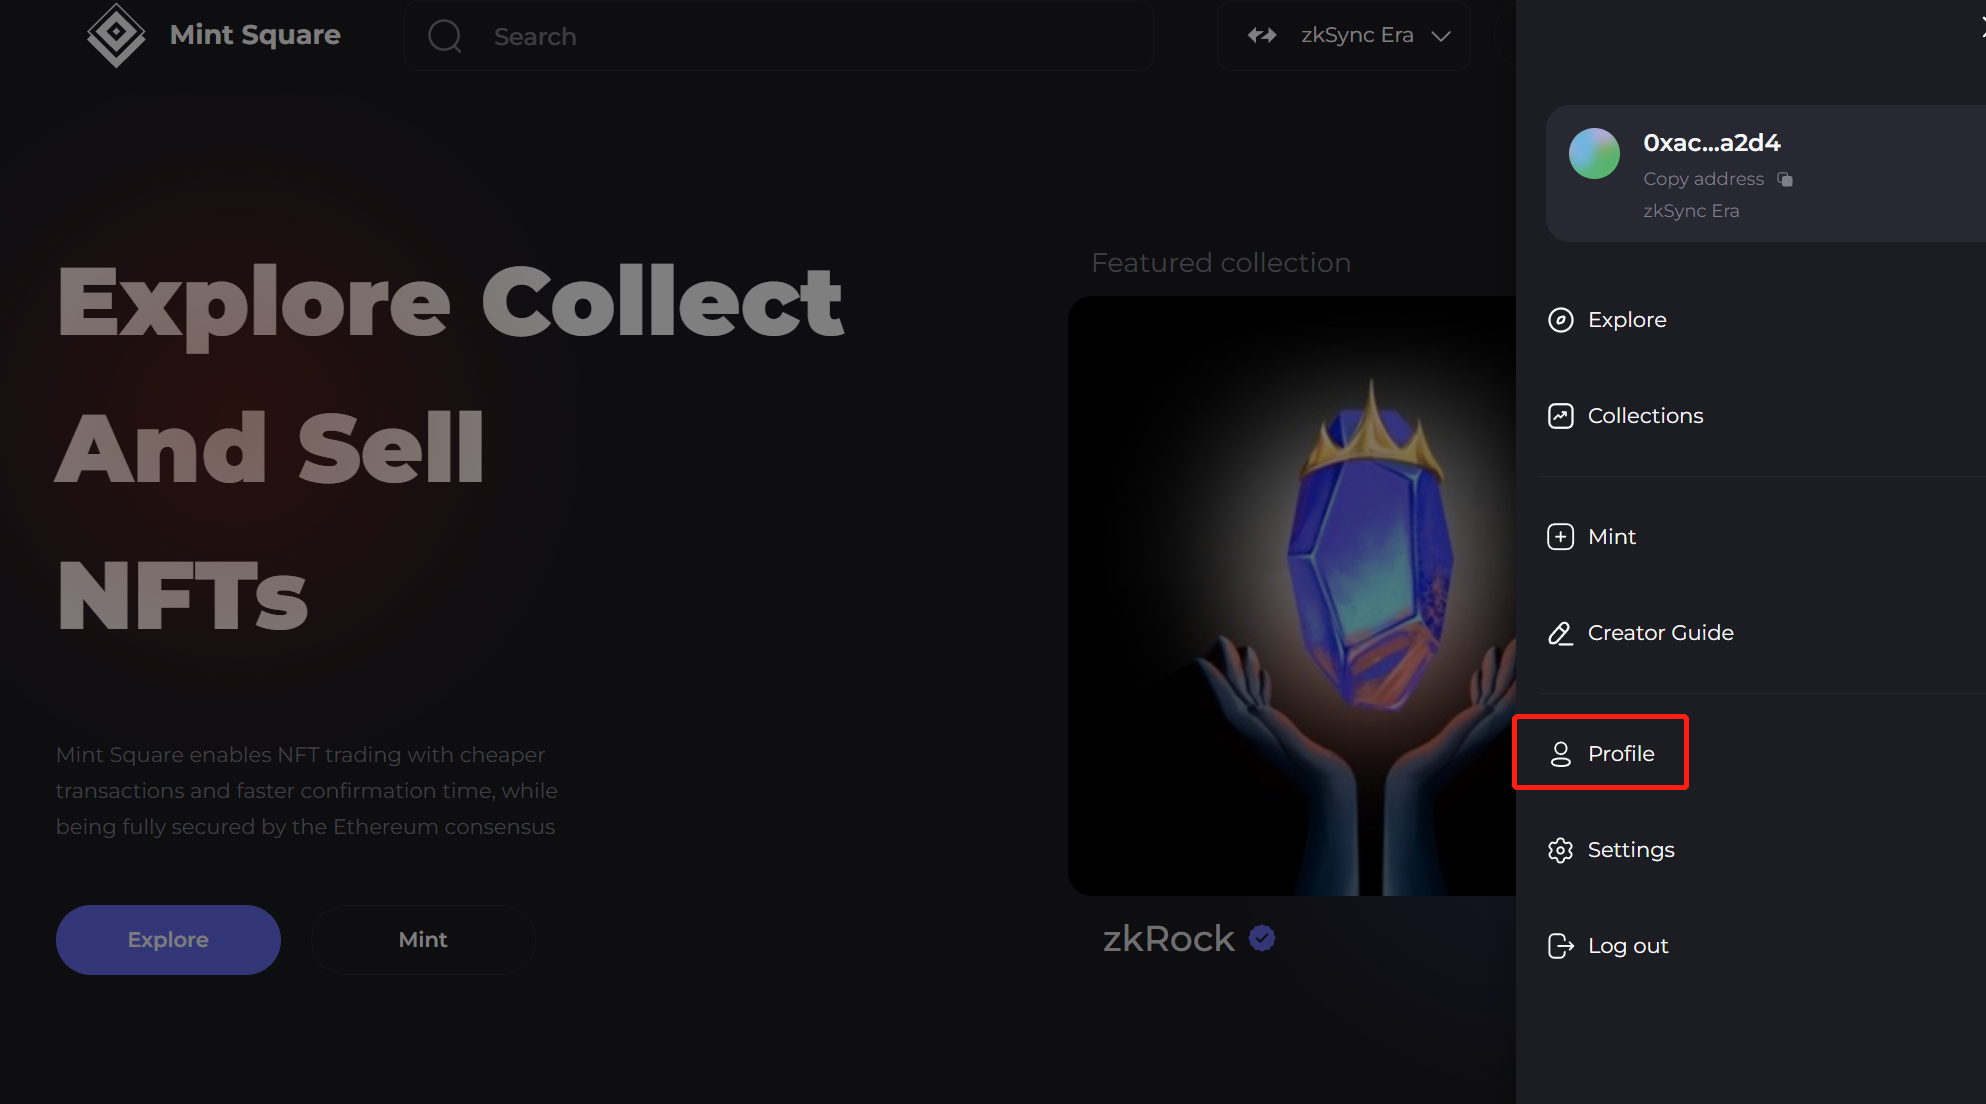Click the Mint plus icon in sidebar

point(1560,537)
